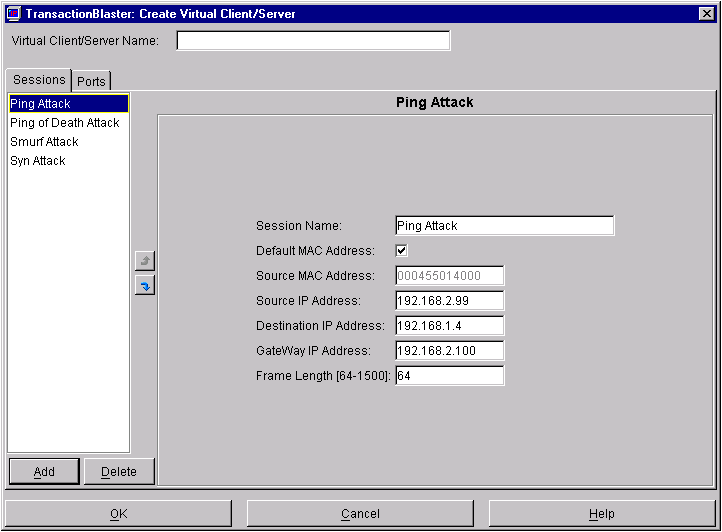Click the Frame Length [64-1500] label

(323, 376)
